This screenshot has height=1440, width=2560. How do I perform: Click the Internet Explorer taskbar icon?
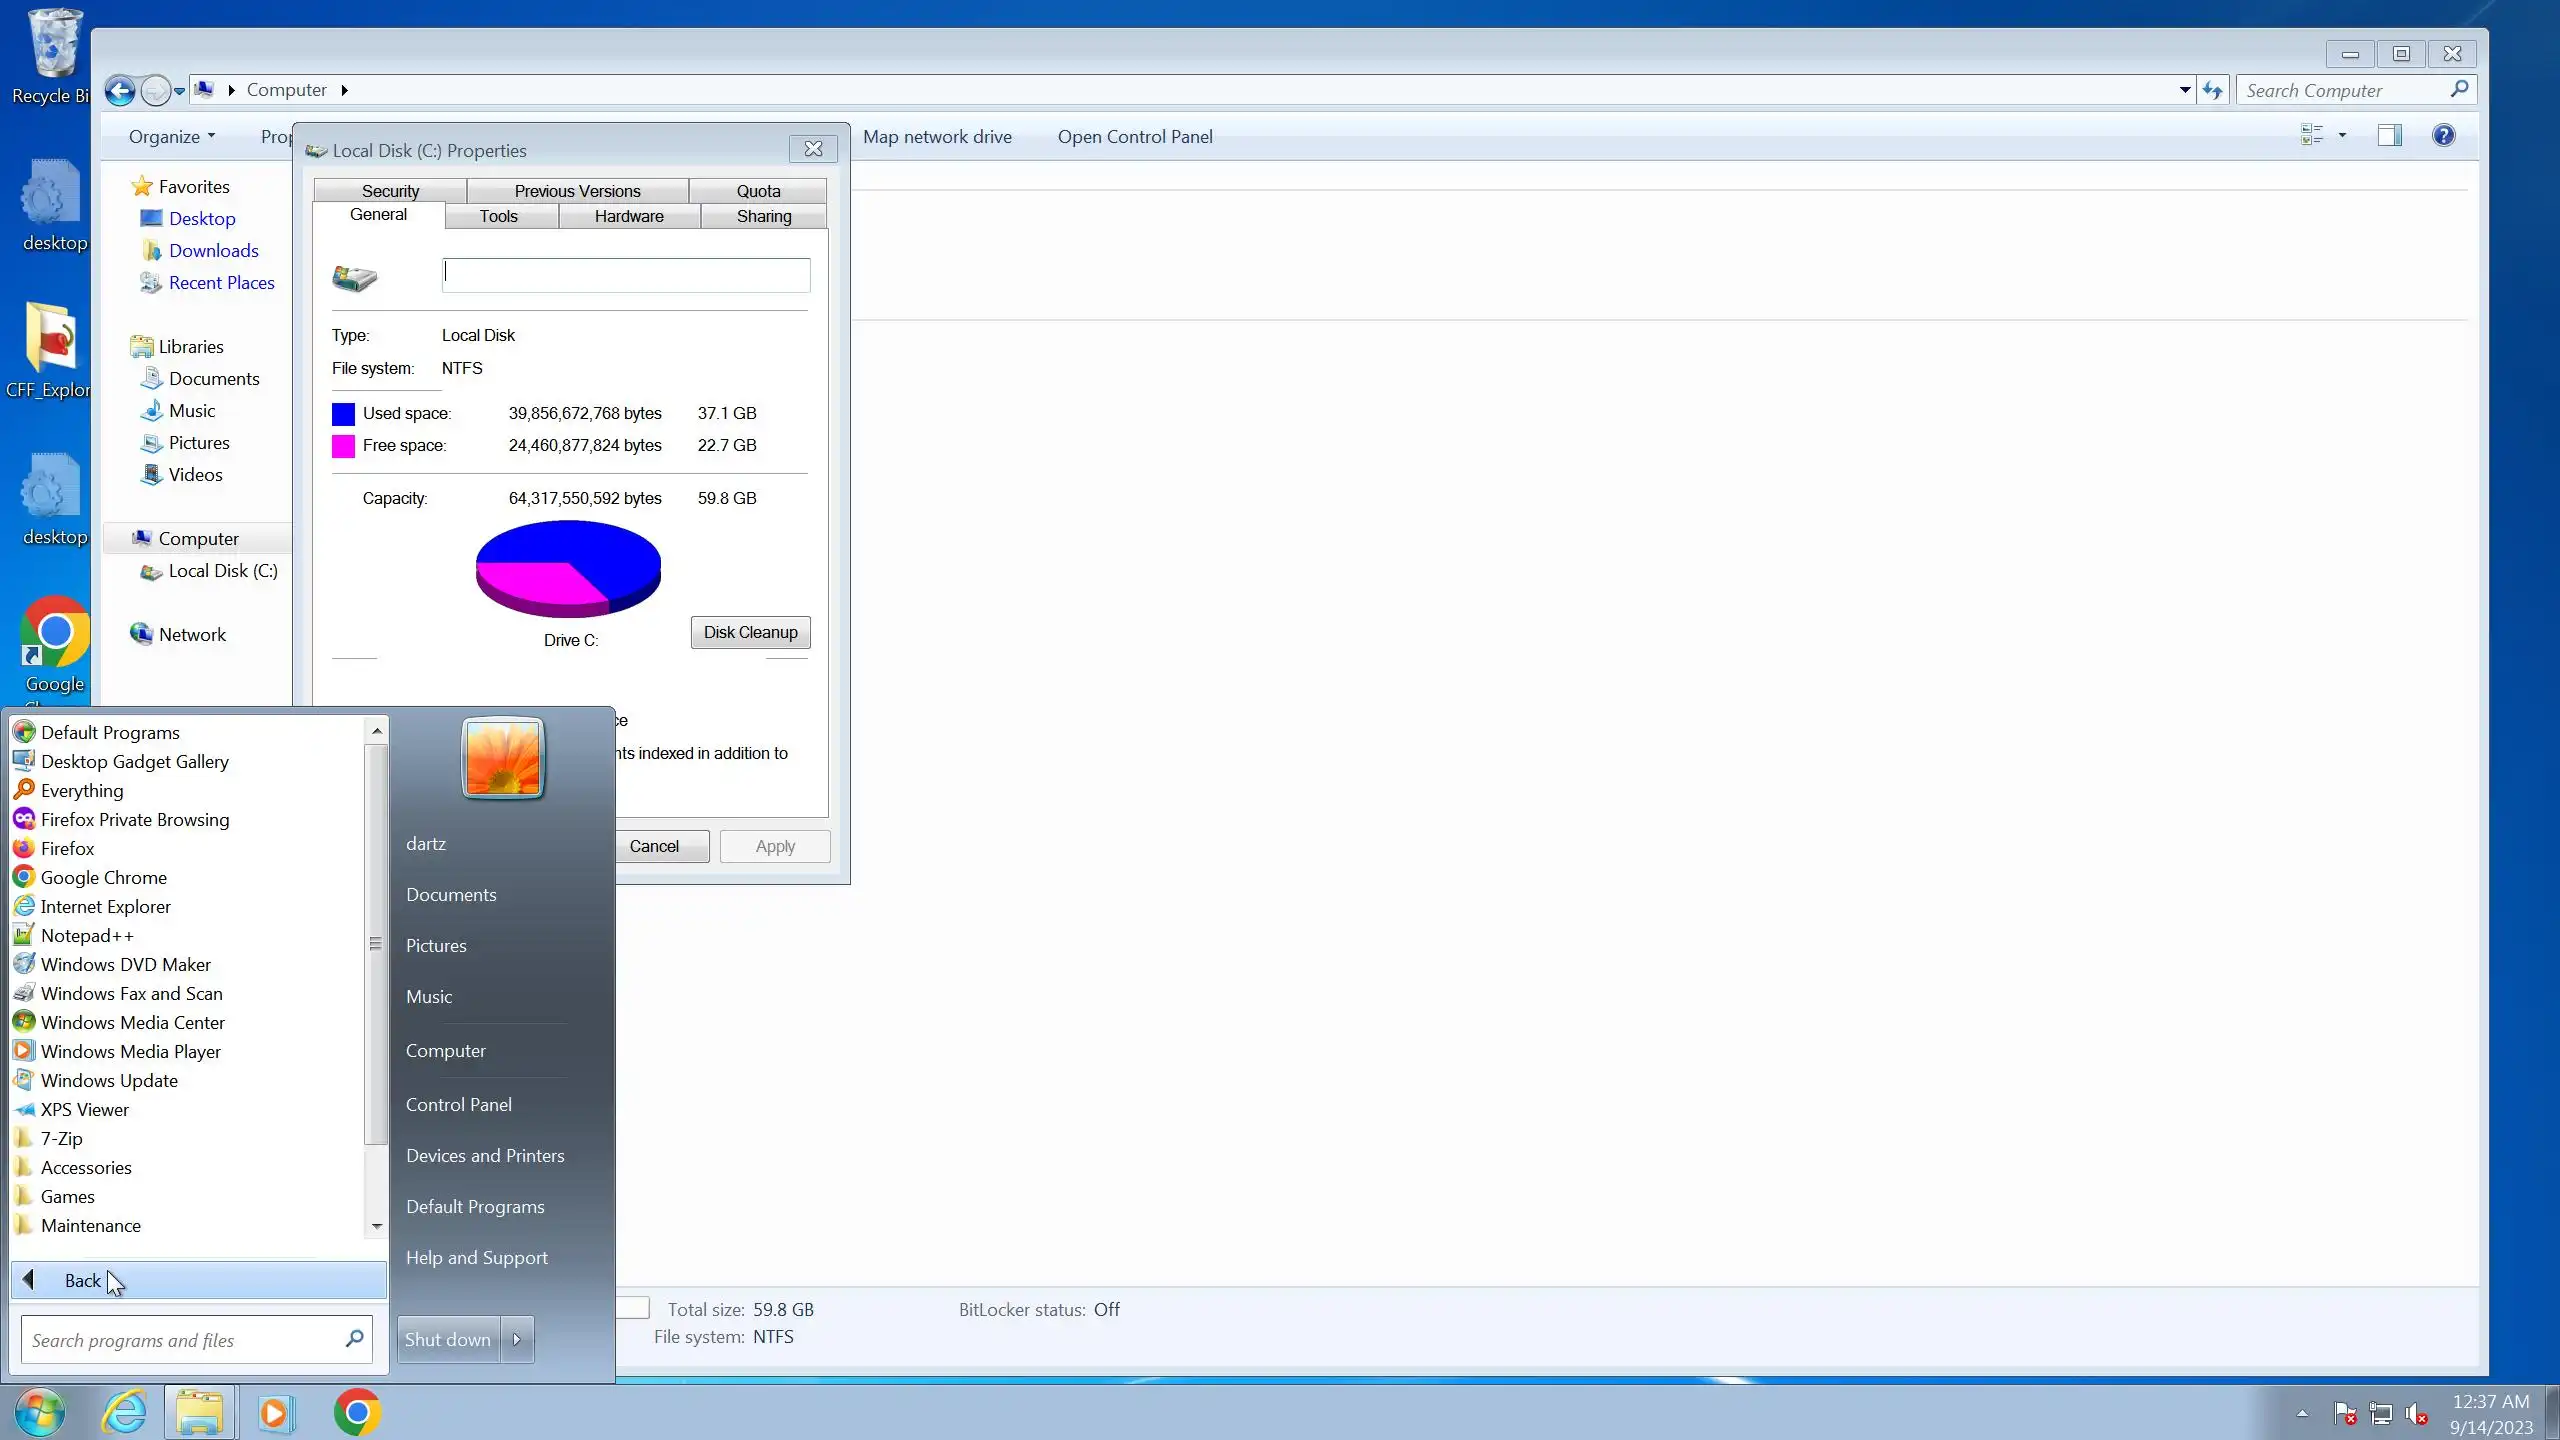(124, 1413)
